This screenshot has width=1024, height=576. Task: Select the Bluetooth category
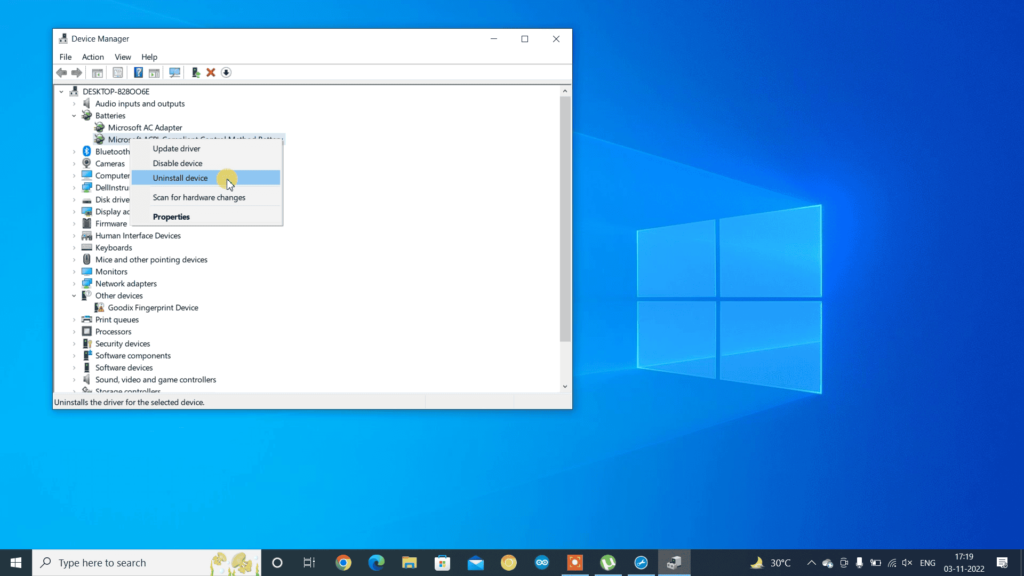click(112, 152)
